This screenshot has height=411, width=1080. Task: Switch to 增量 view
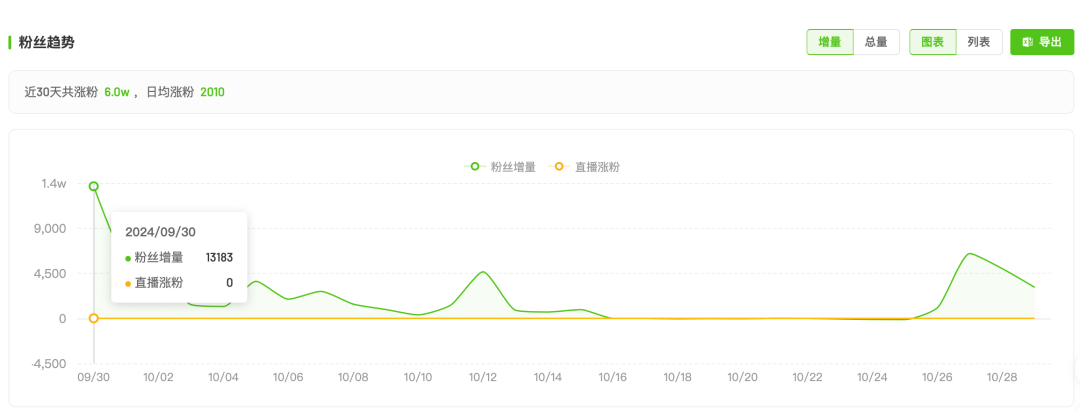click(x=829, y=42)
